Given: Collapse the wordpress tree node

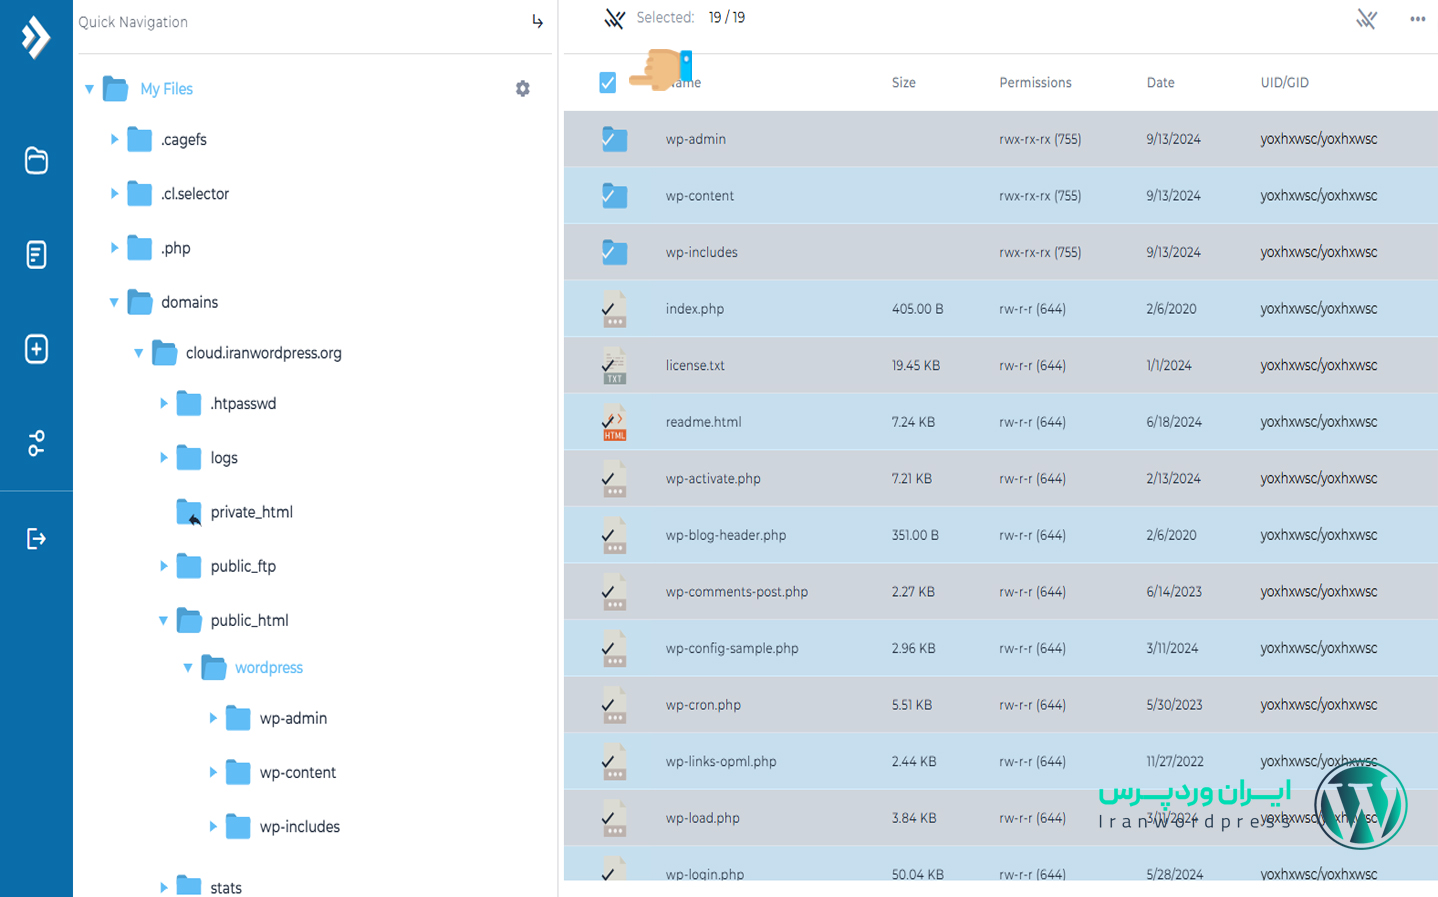Looking at the screenshot, I should click(187, 667).
